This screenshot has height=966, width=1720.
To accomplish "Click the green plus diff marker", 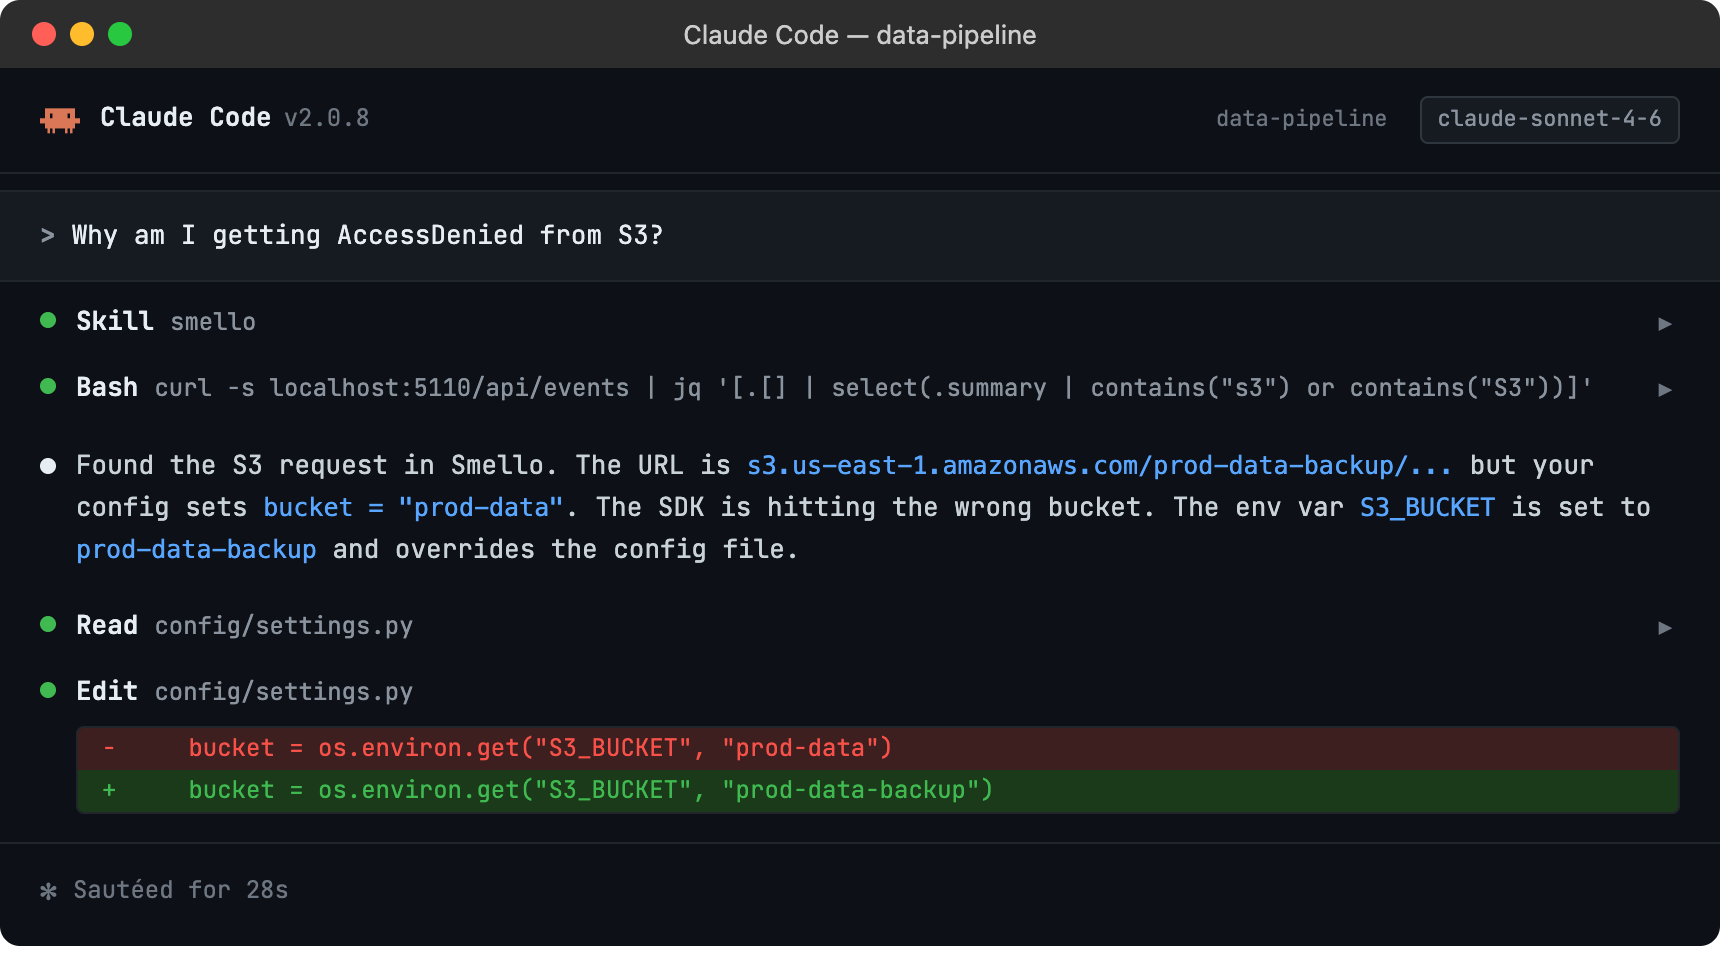I will coord(109,790).
